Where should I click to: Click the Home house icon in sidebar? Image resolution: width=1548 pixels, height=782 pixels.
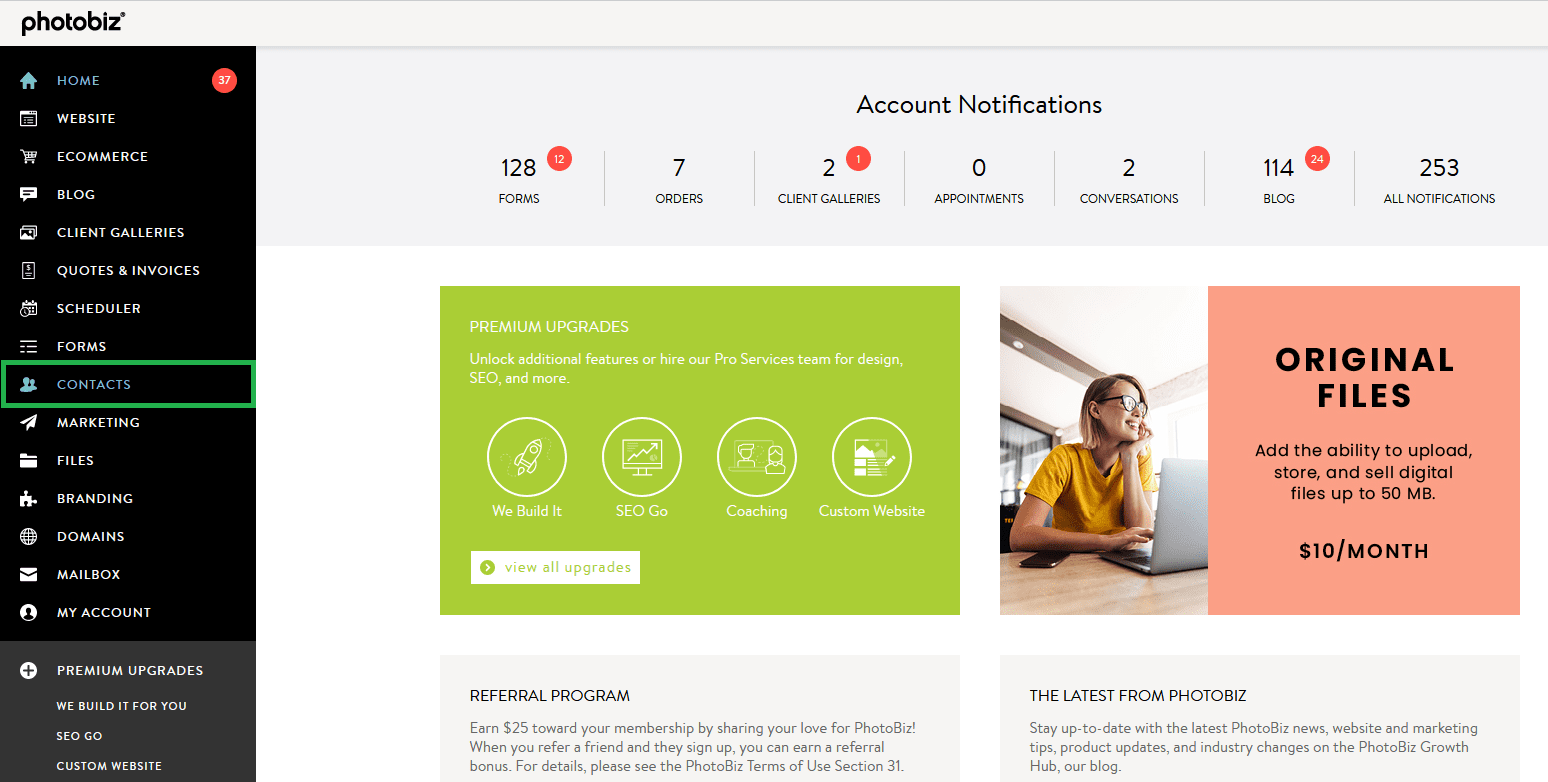click(x=29, y=81)
